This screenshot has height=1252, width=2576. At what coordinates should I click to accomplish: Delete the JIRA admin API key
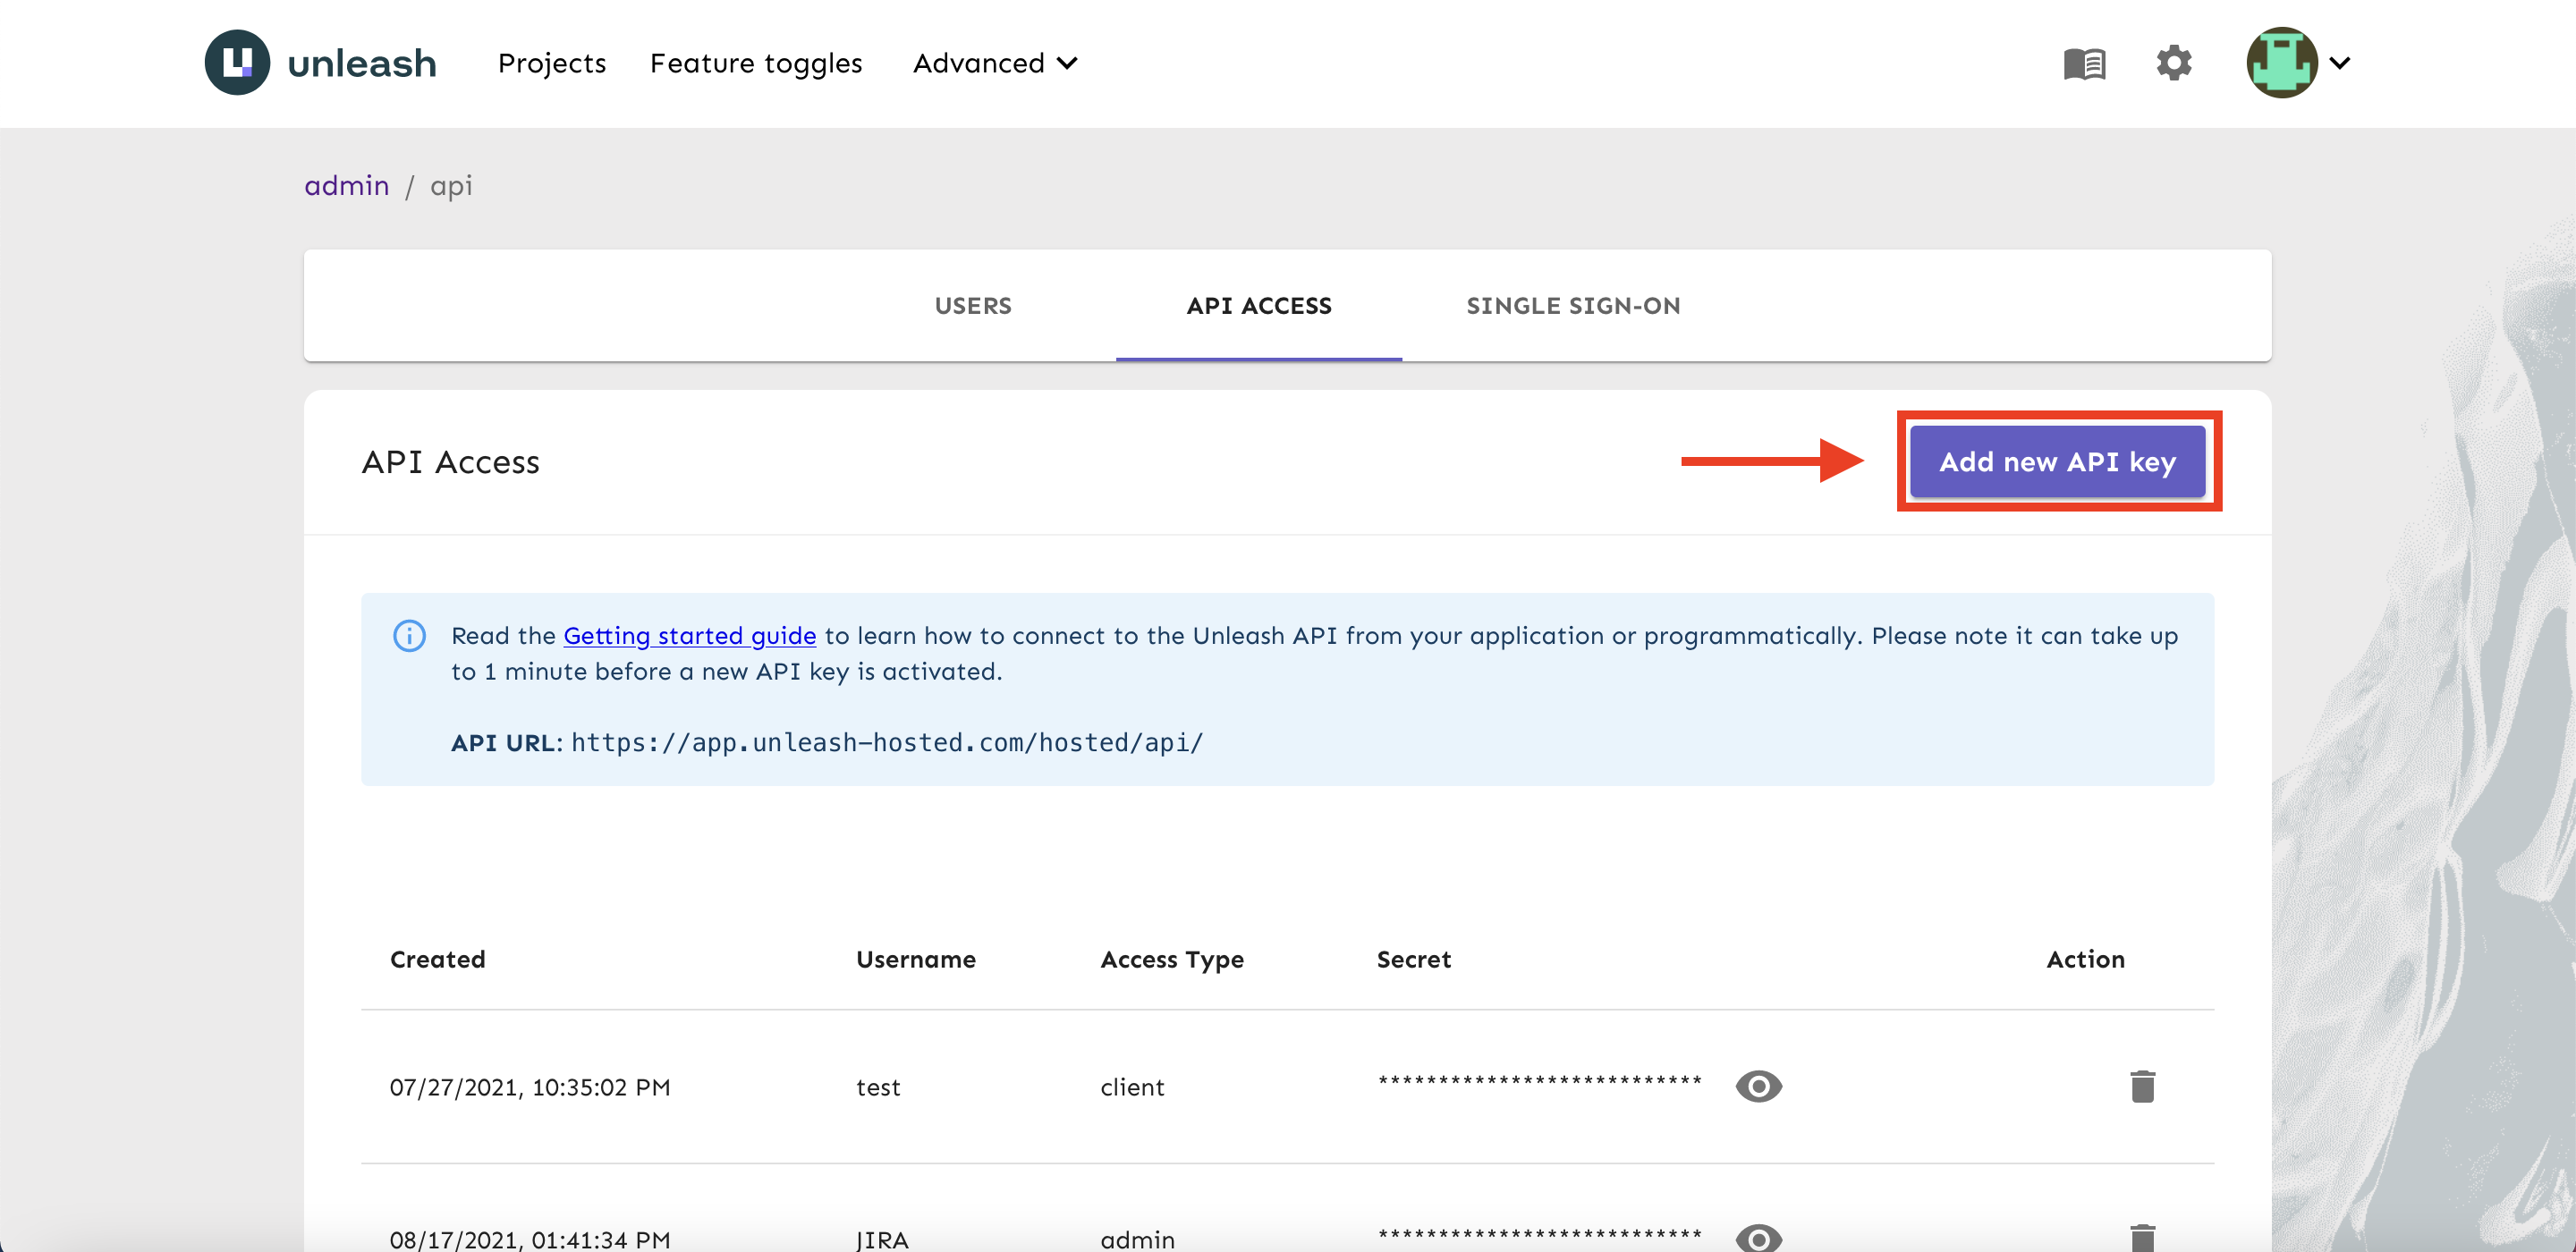click(2142, 1236)
